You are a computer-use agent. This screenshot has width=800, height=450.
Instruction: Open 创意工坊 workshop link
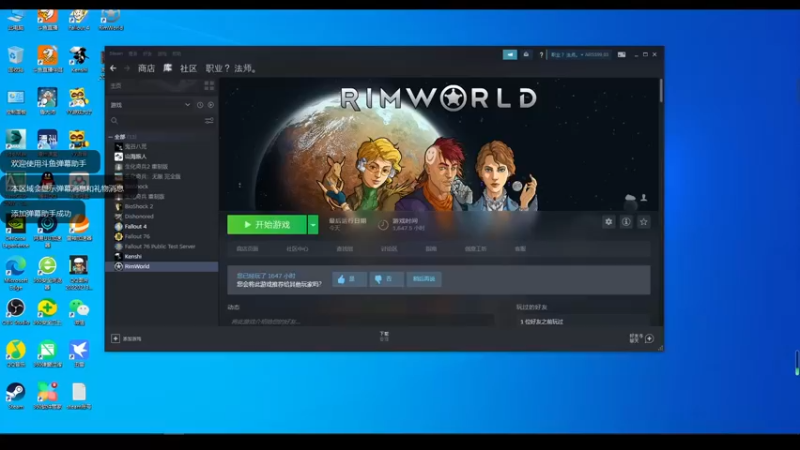click(x=476, y=249)
